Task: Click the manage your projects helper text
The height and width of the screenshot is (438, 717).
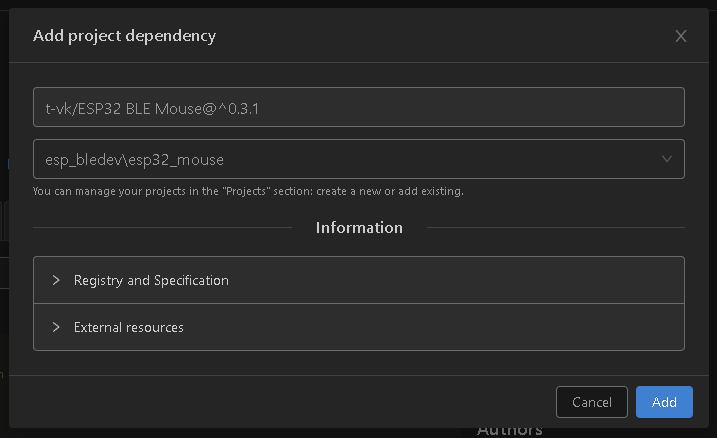Action: pyautogui.click(x=248, y=191)
